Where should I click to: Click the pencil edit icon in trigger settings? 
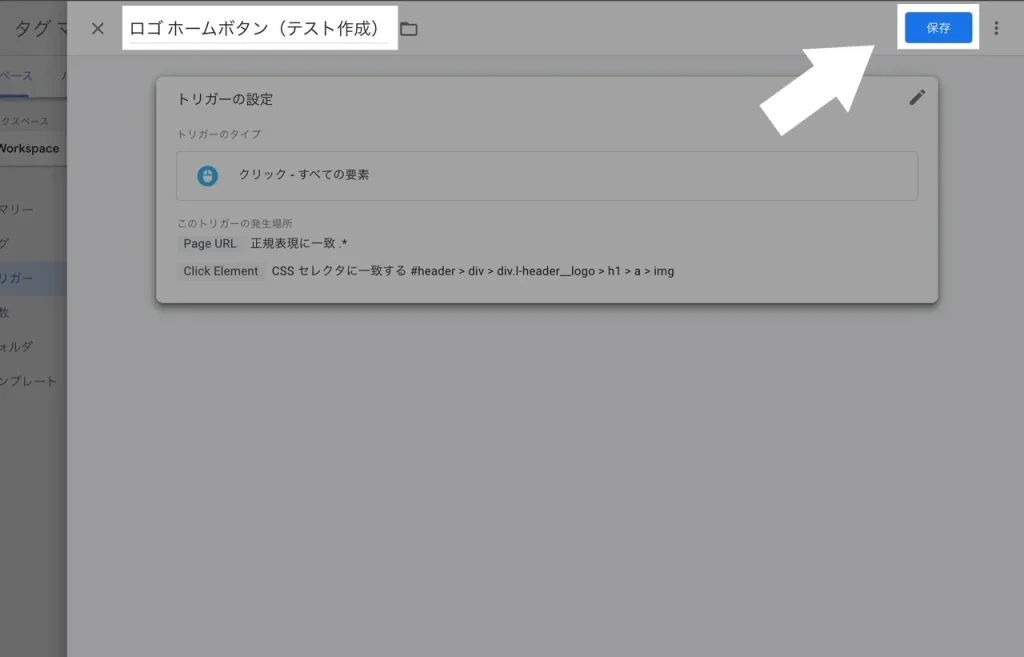pos(917,98)
